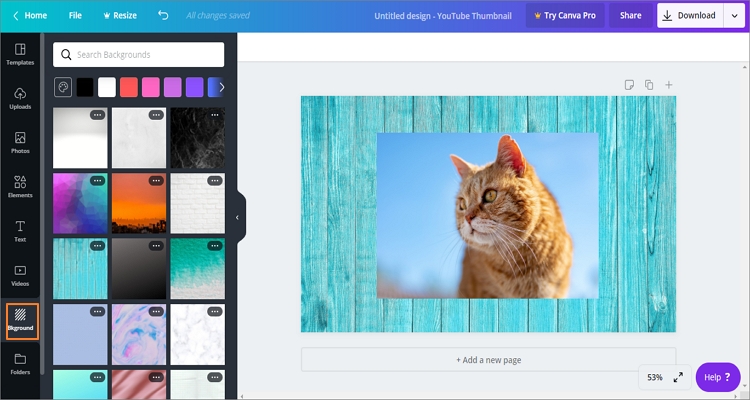
Task: Click the Download button
Action: pos(690,15)
